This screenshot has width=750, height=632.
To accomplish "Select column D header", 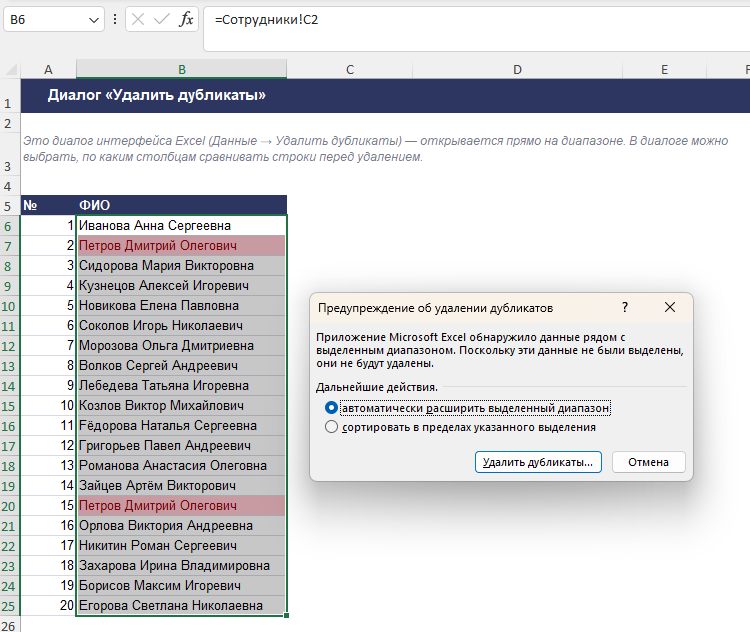I will click(517, 70).
